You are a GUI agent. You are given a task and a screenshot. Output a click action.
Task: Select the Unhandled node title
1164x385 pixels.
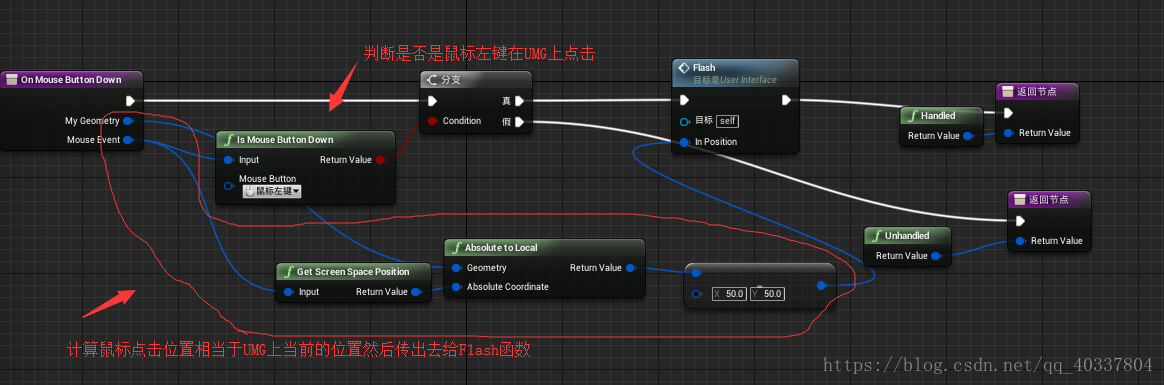[x=907, y=235]
